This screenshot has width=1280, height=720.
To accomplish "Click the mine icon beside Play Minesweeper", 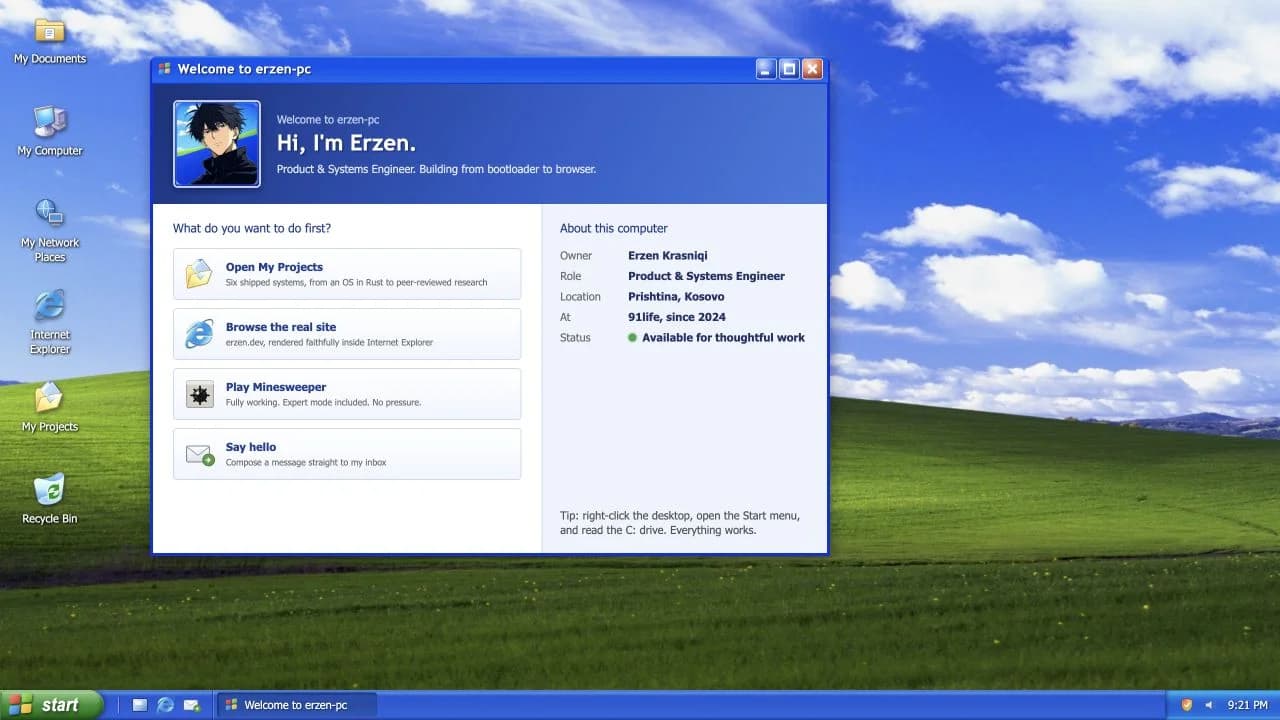I will coord(199,394).
